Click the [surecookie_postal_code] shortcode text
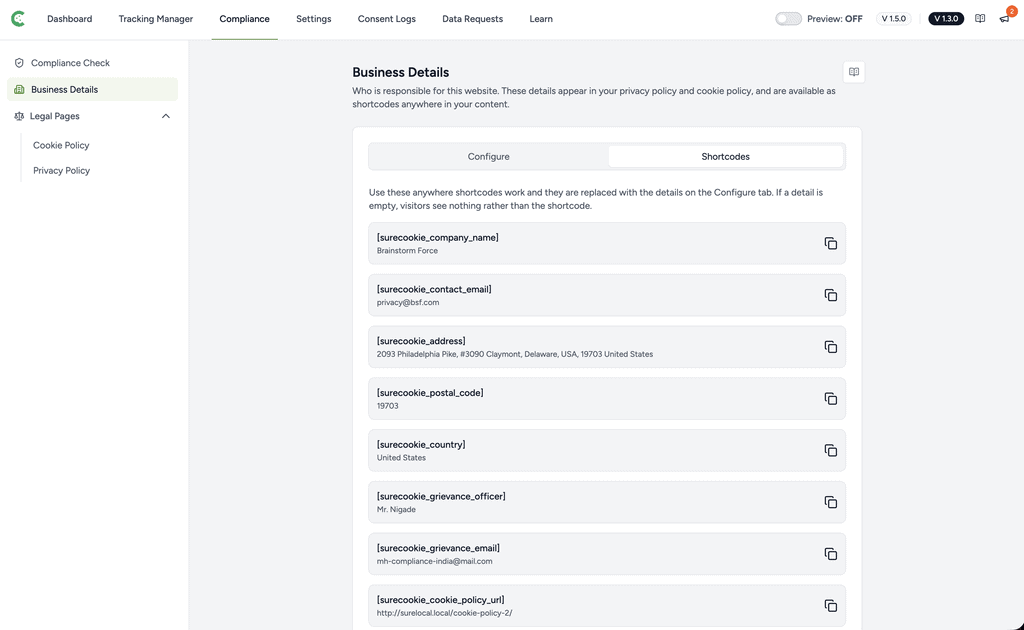1024x630 pixels. [x=430, y=392]
